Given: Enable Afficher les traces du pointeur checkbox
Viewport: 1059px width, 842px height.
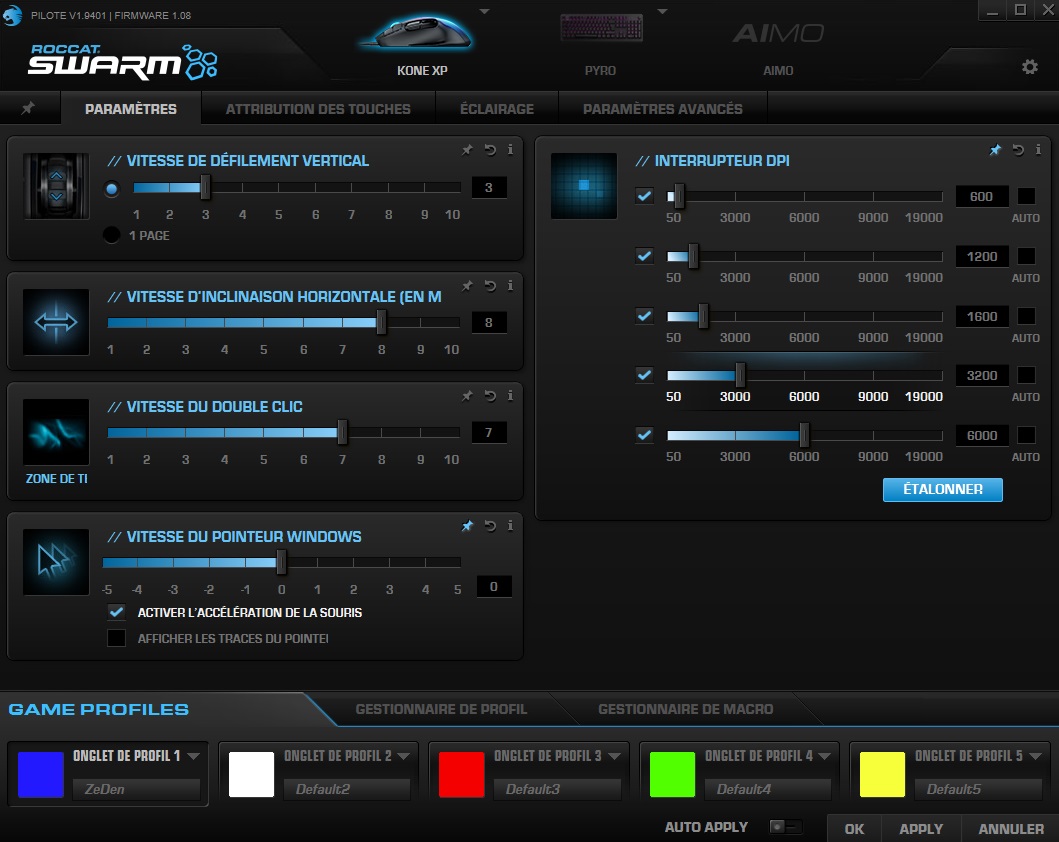Looking at the screenshot, I should 117,638.
